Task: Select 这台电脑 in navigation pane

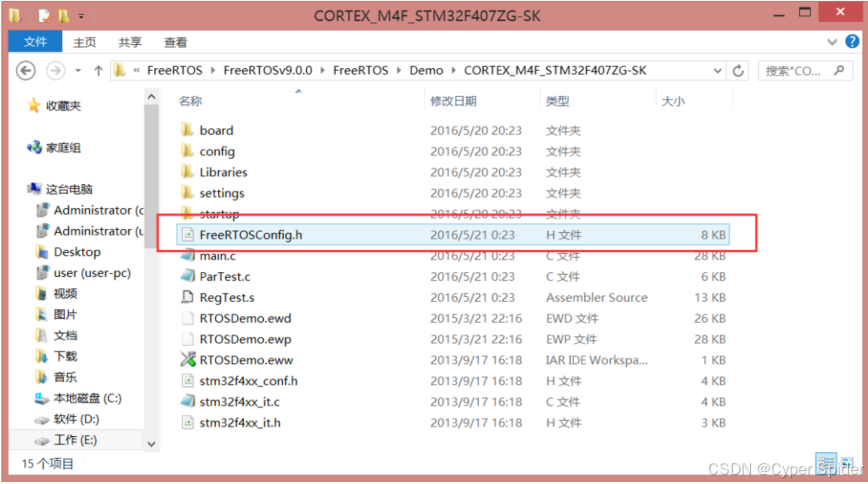Action: click(69, 189)
